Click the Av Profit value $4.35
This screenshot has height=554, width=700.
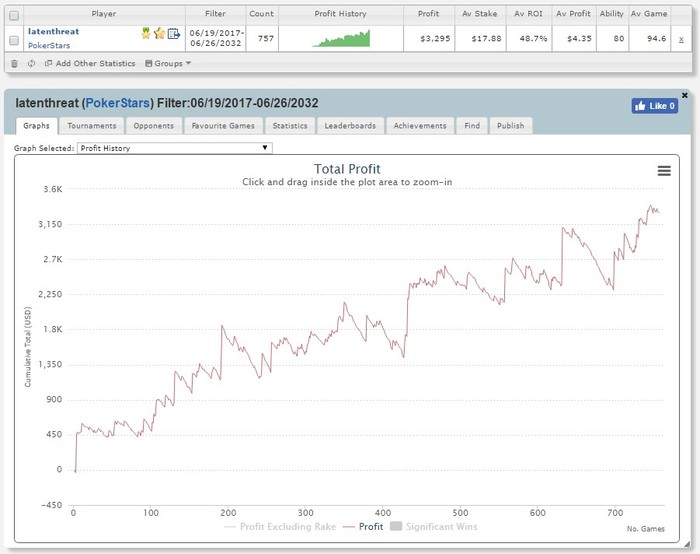pyautogui.click(x=579, y=38)
